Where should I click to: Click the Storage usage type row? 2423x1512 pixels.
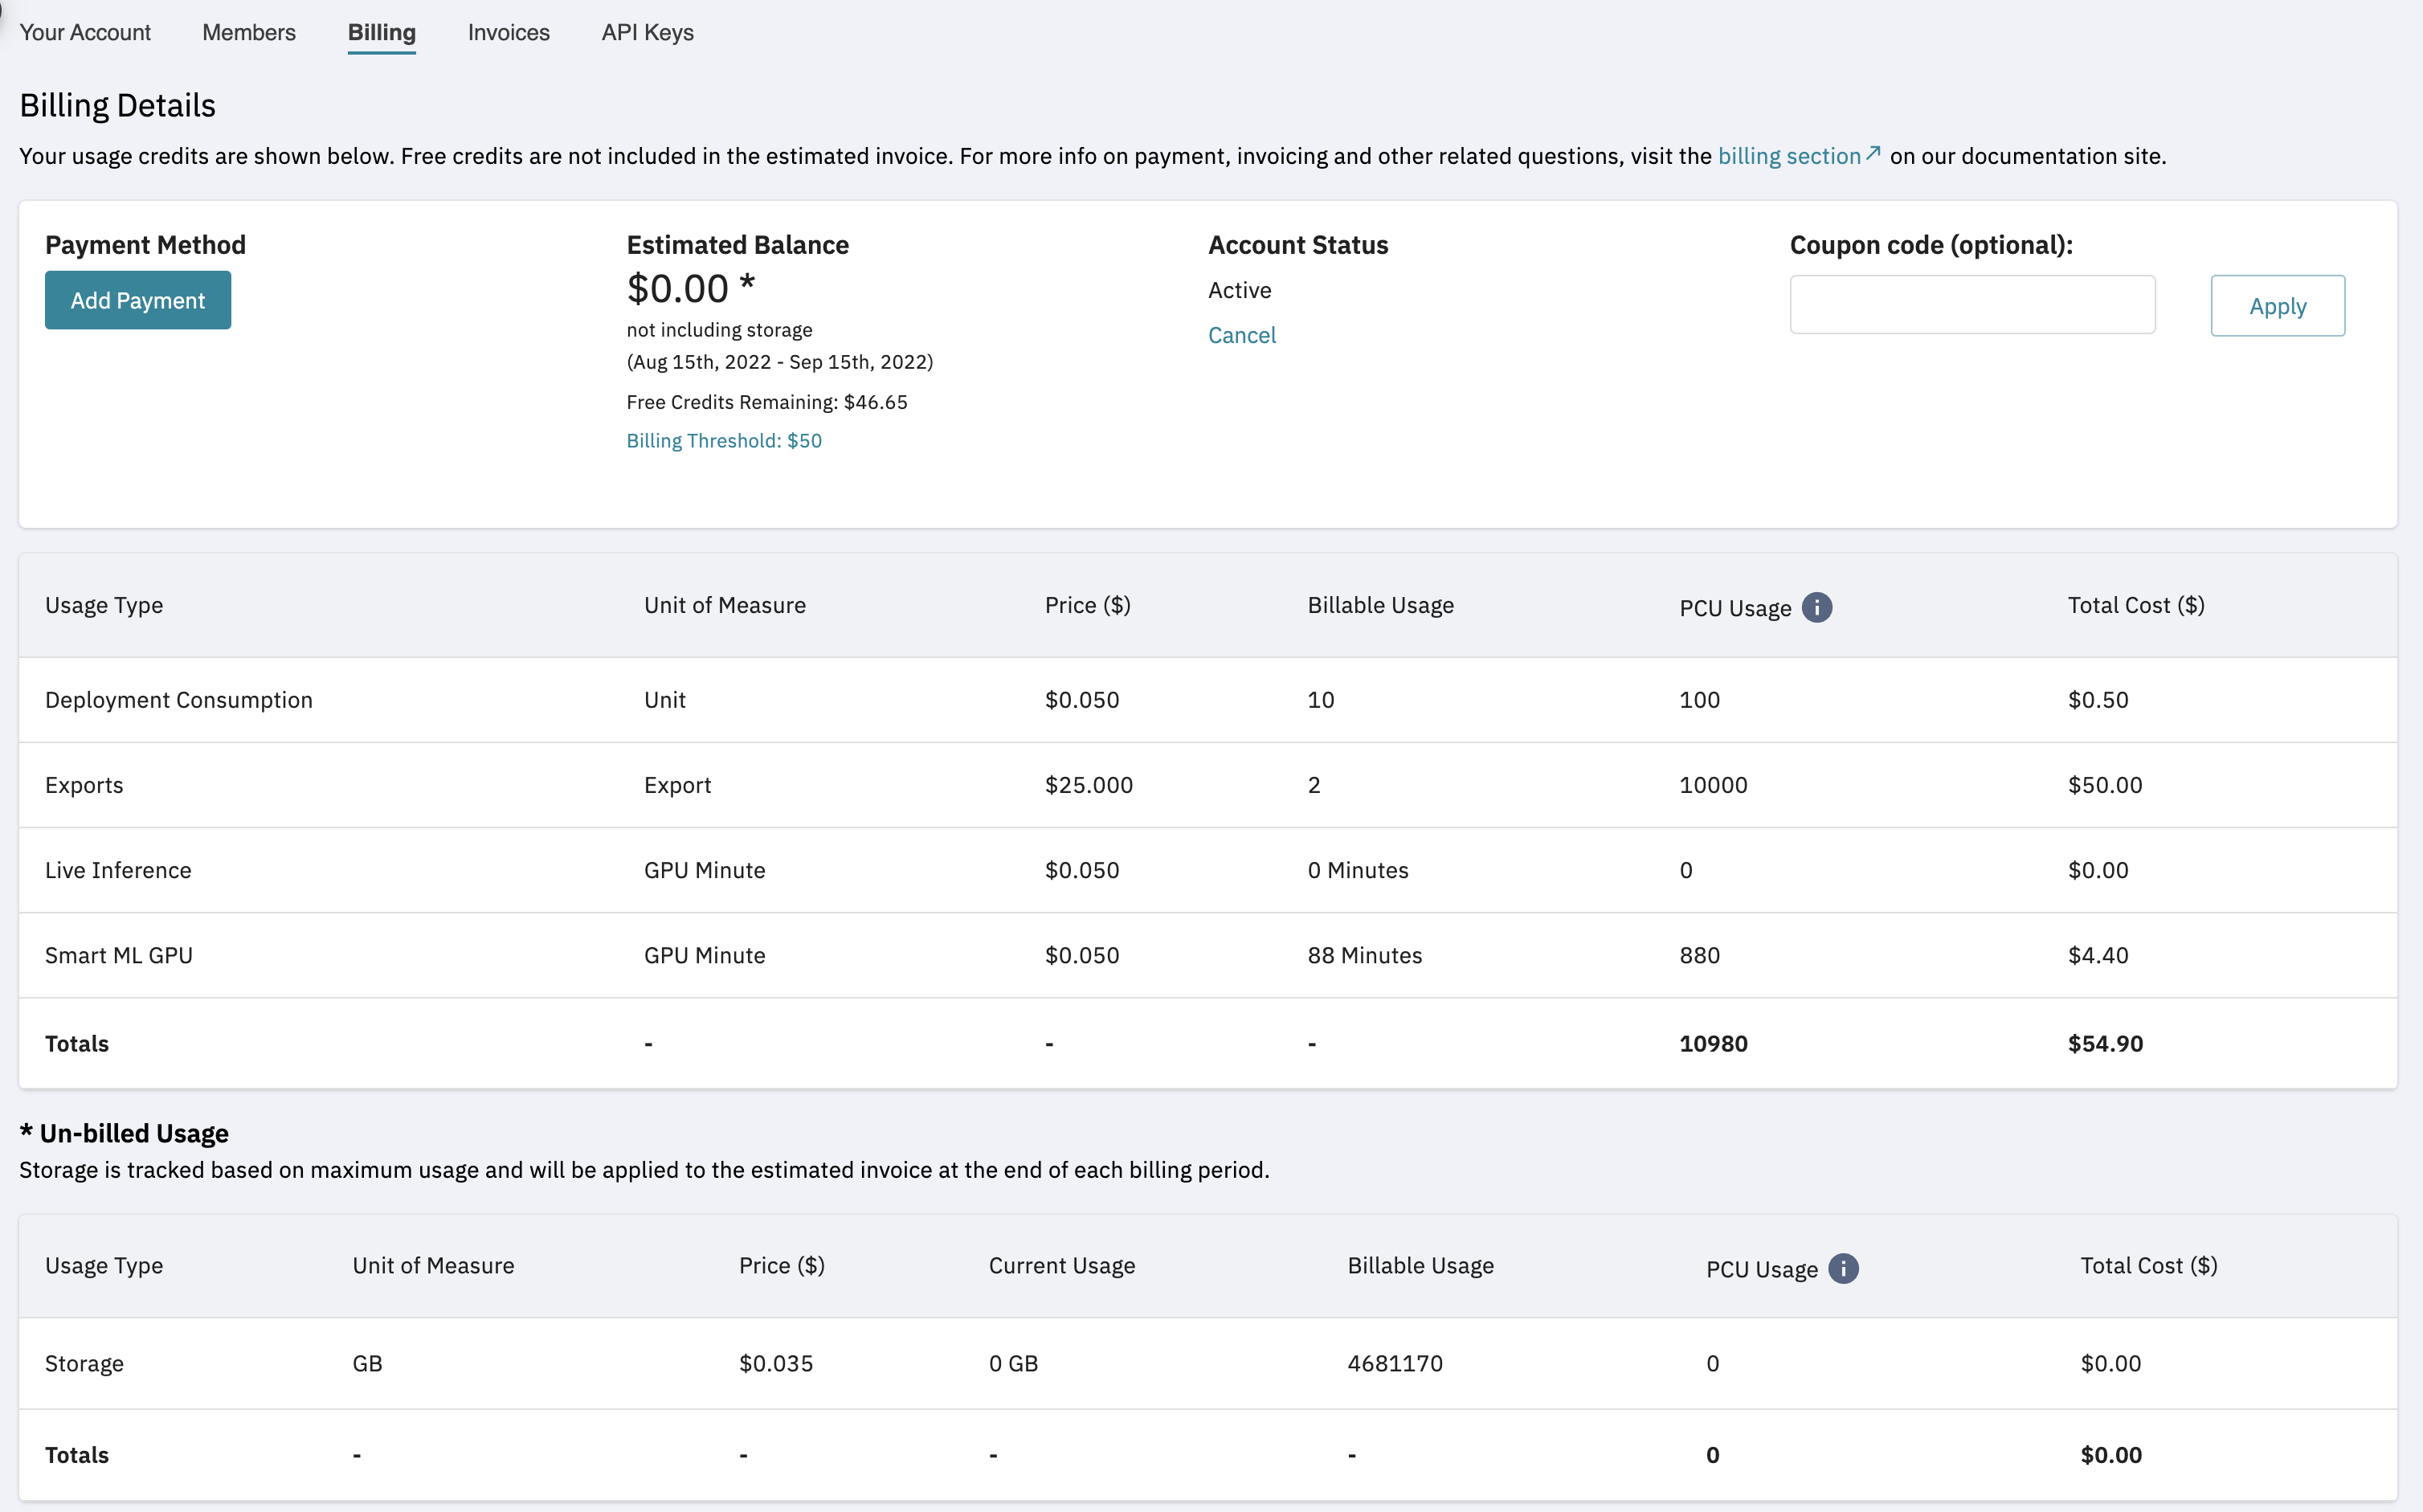tap(84, 1364)
